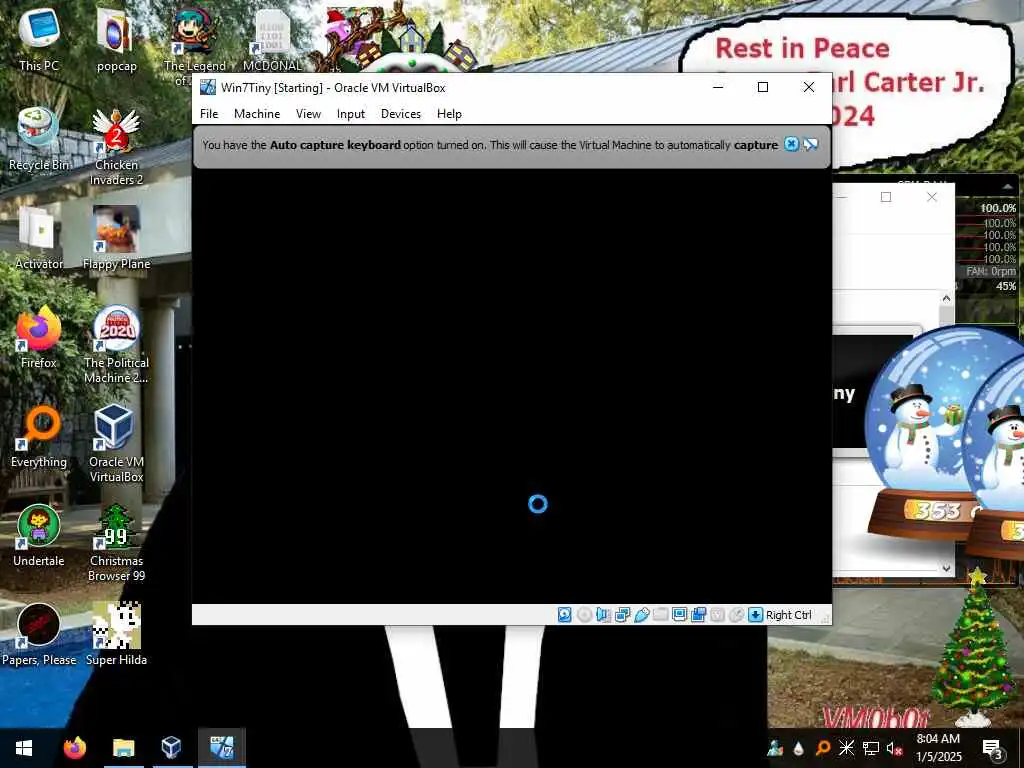The width and height of the screenshot is (1024, 768).
Task: Open the View menu
Action: coord(308,114)
